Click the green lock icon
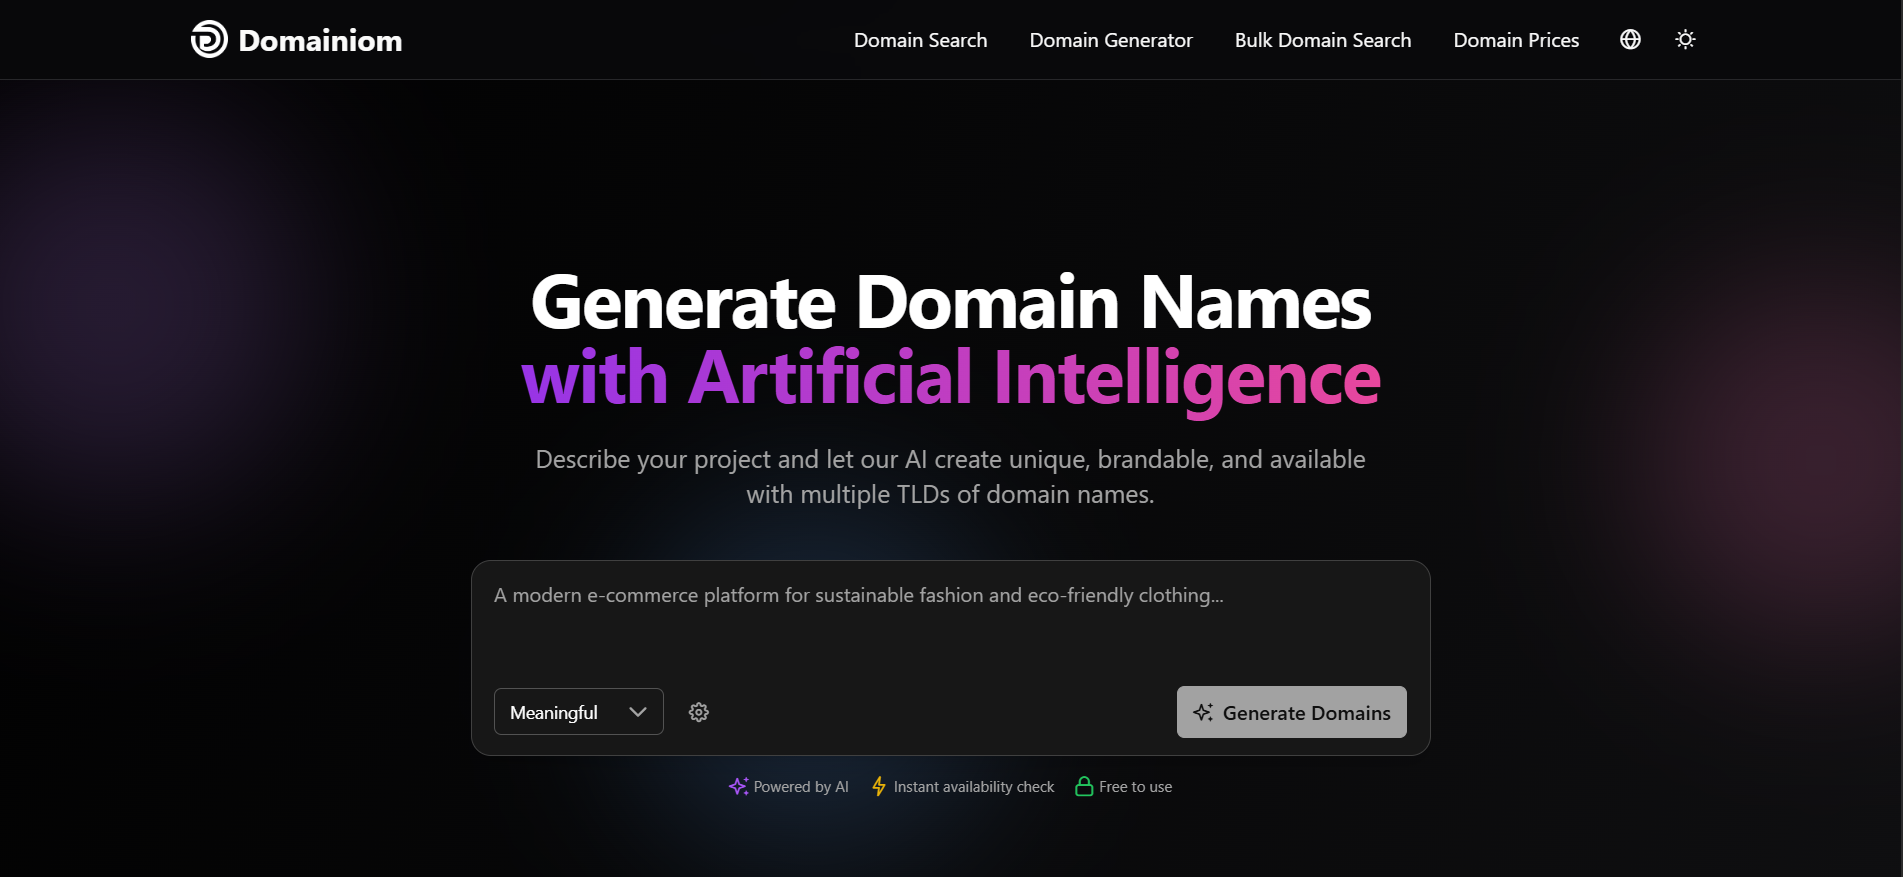 tap(1083, 786)
